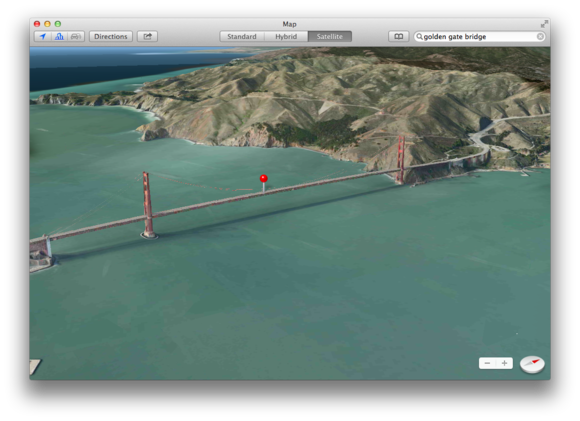This screenshot has height=421, width=580.
Task: Click the current location arrow icon
Action: click(x=43, y=37)
